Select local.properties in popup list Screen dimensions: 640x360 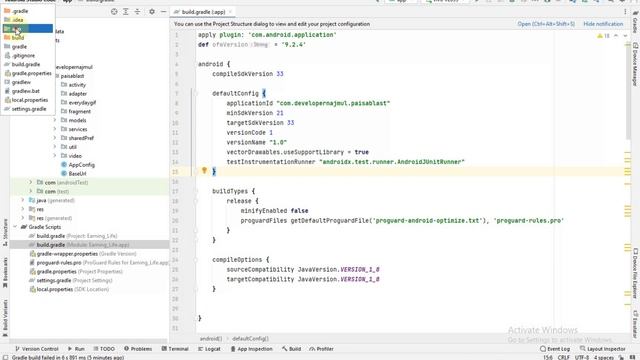pos(28,100)
